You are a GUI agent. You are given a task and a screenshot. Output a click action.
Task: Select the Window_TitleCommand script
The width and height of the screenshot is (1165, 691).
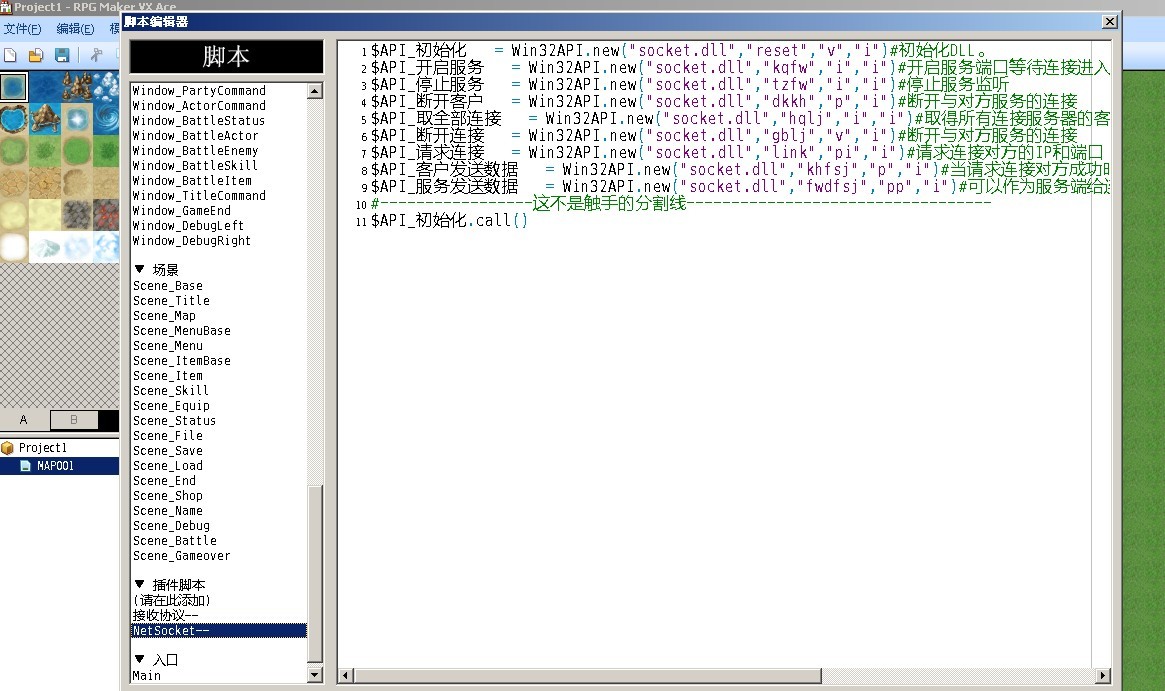[199, 195]
